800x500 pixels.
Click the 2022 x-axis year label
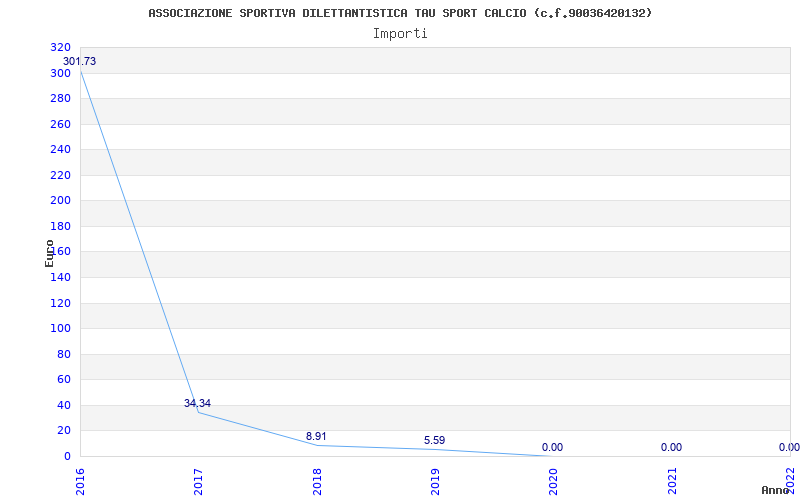tap(790, 480)
